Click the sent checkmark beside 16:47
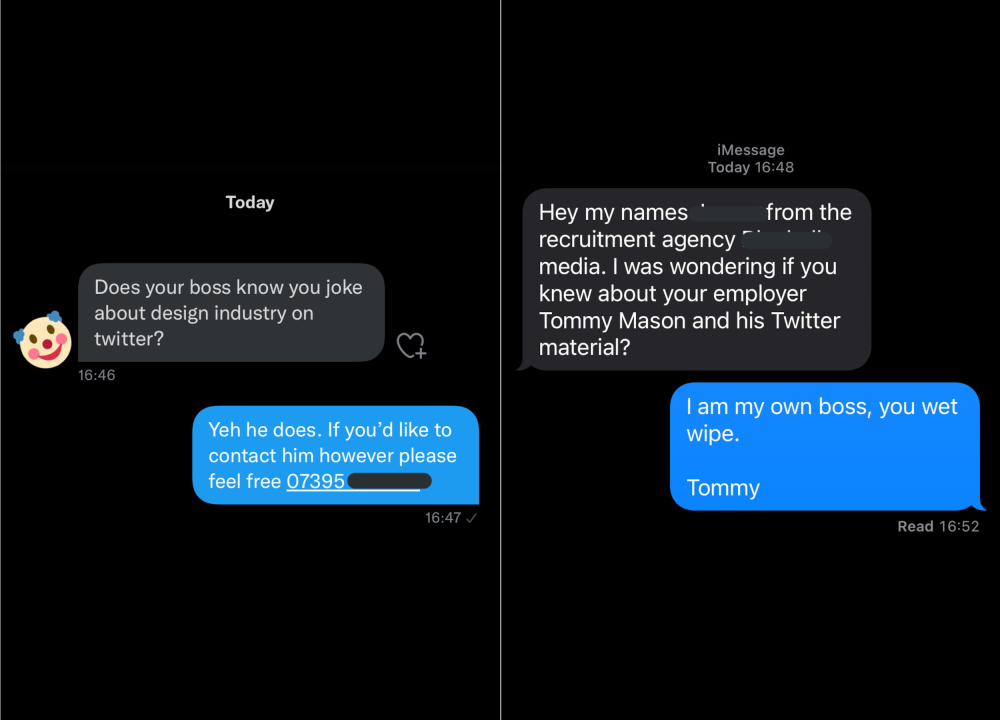1000x720 pixels. coord(472,517)
